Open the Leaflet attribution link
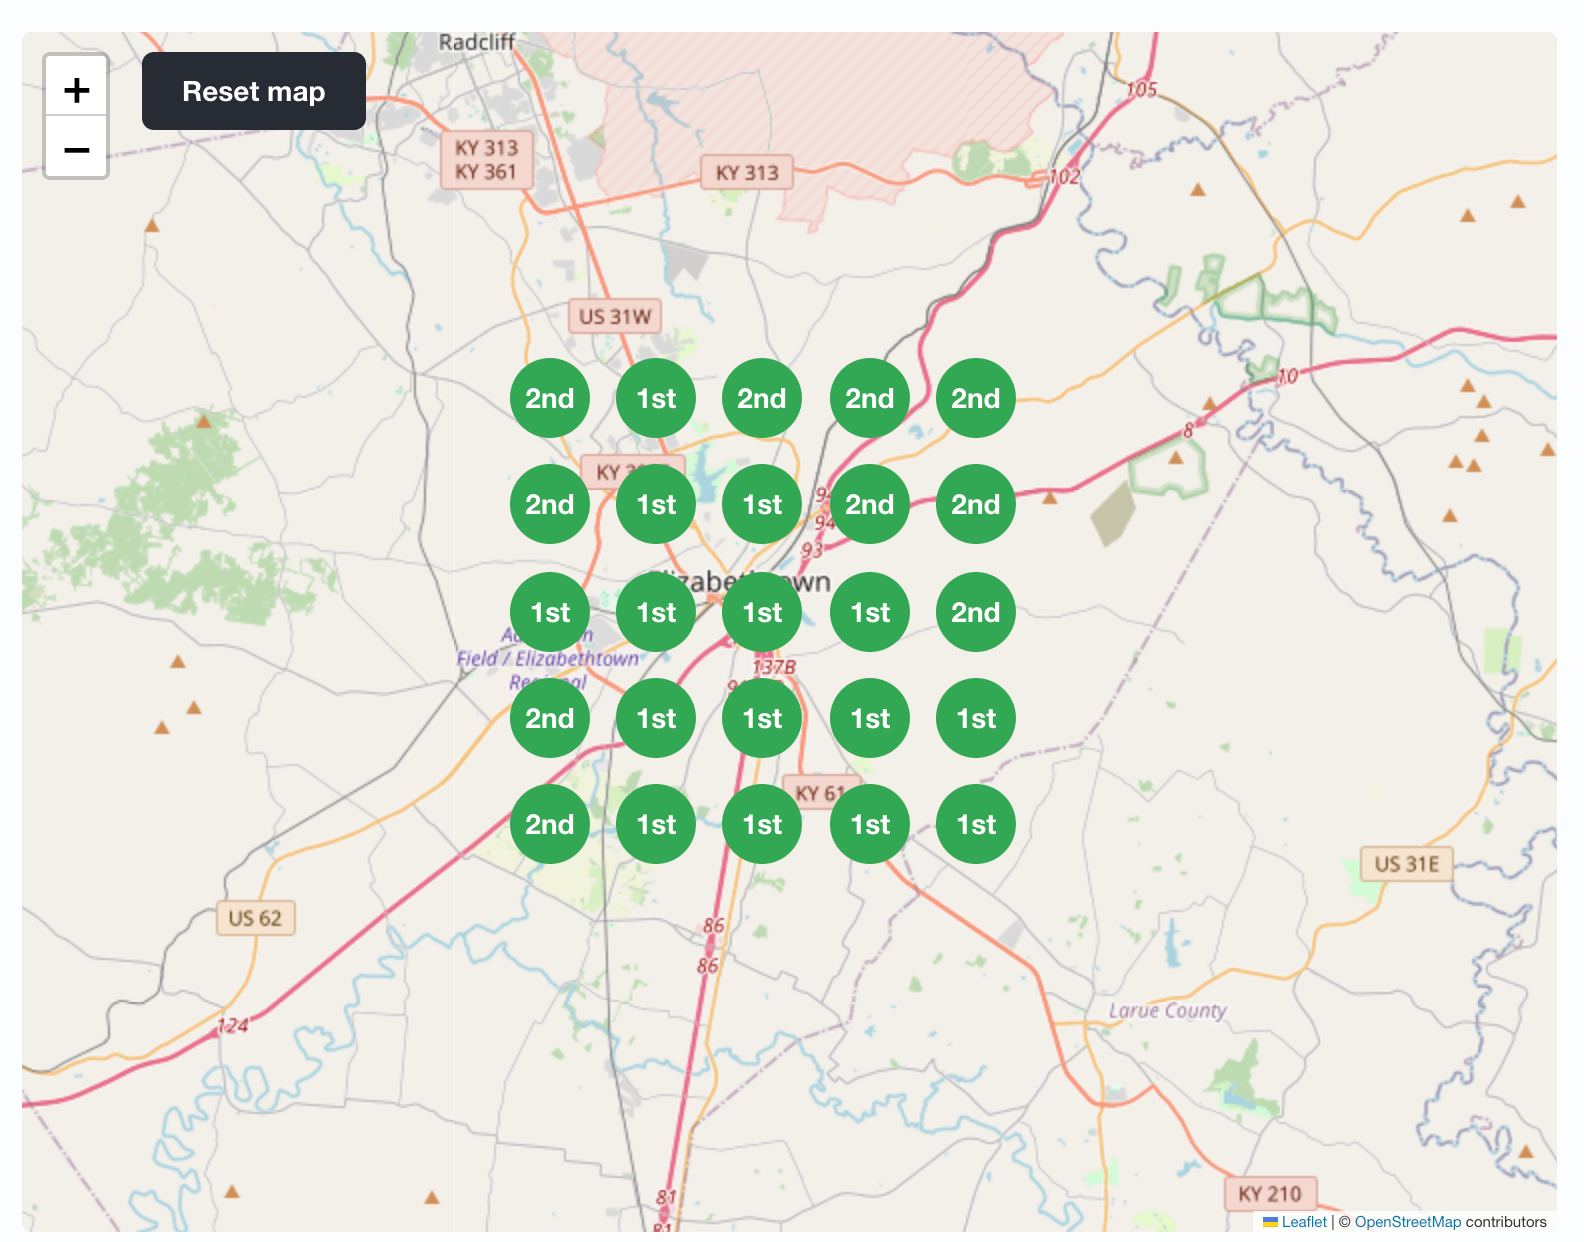1584x1242 pixels. click(x=1303, y=1221)
